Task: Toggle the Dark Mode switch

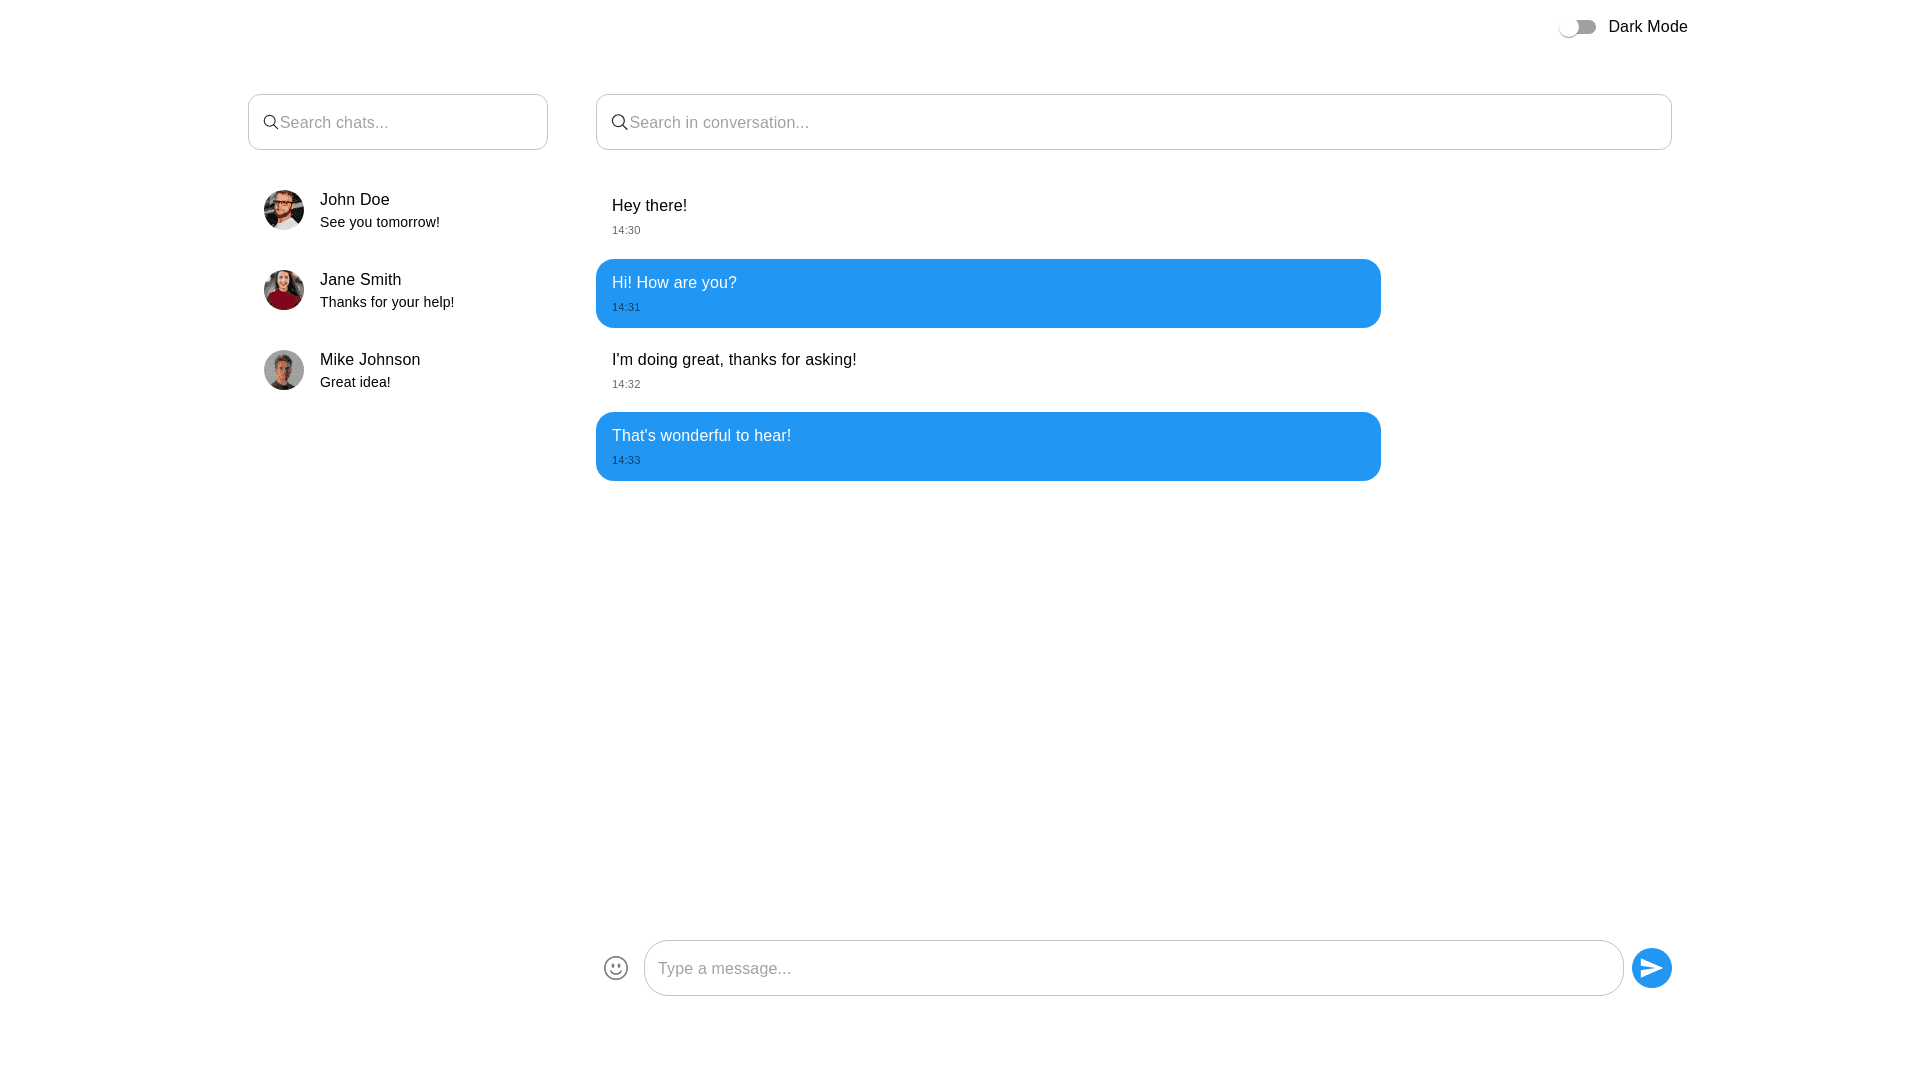Action: pos(1577,27)
